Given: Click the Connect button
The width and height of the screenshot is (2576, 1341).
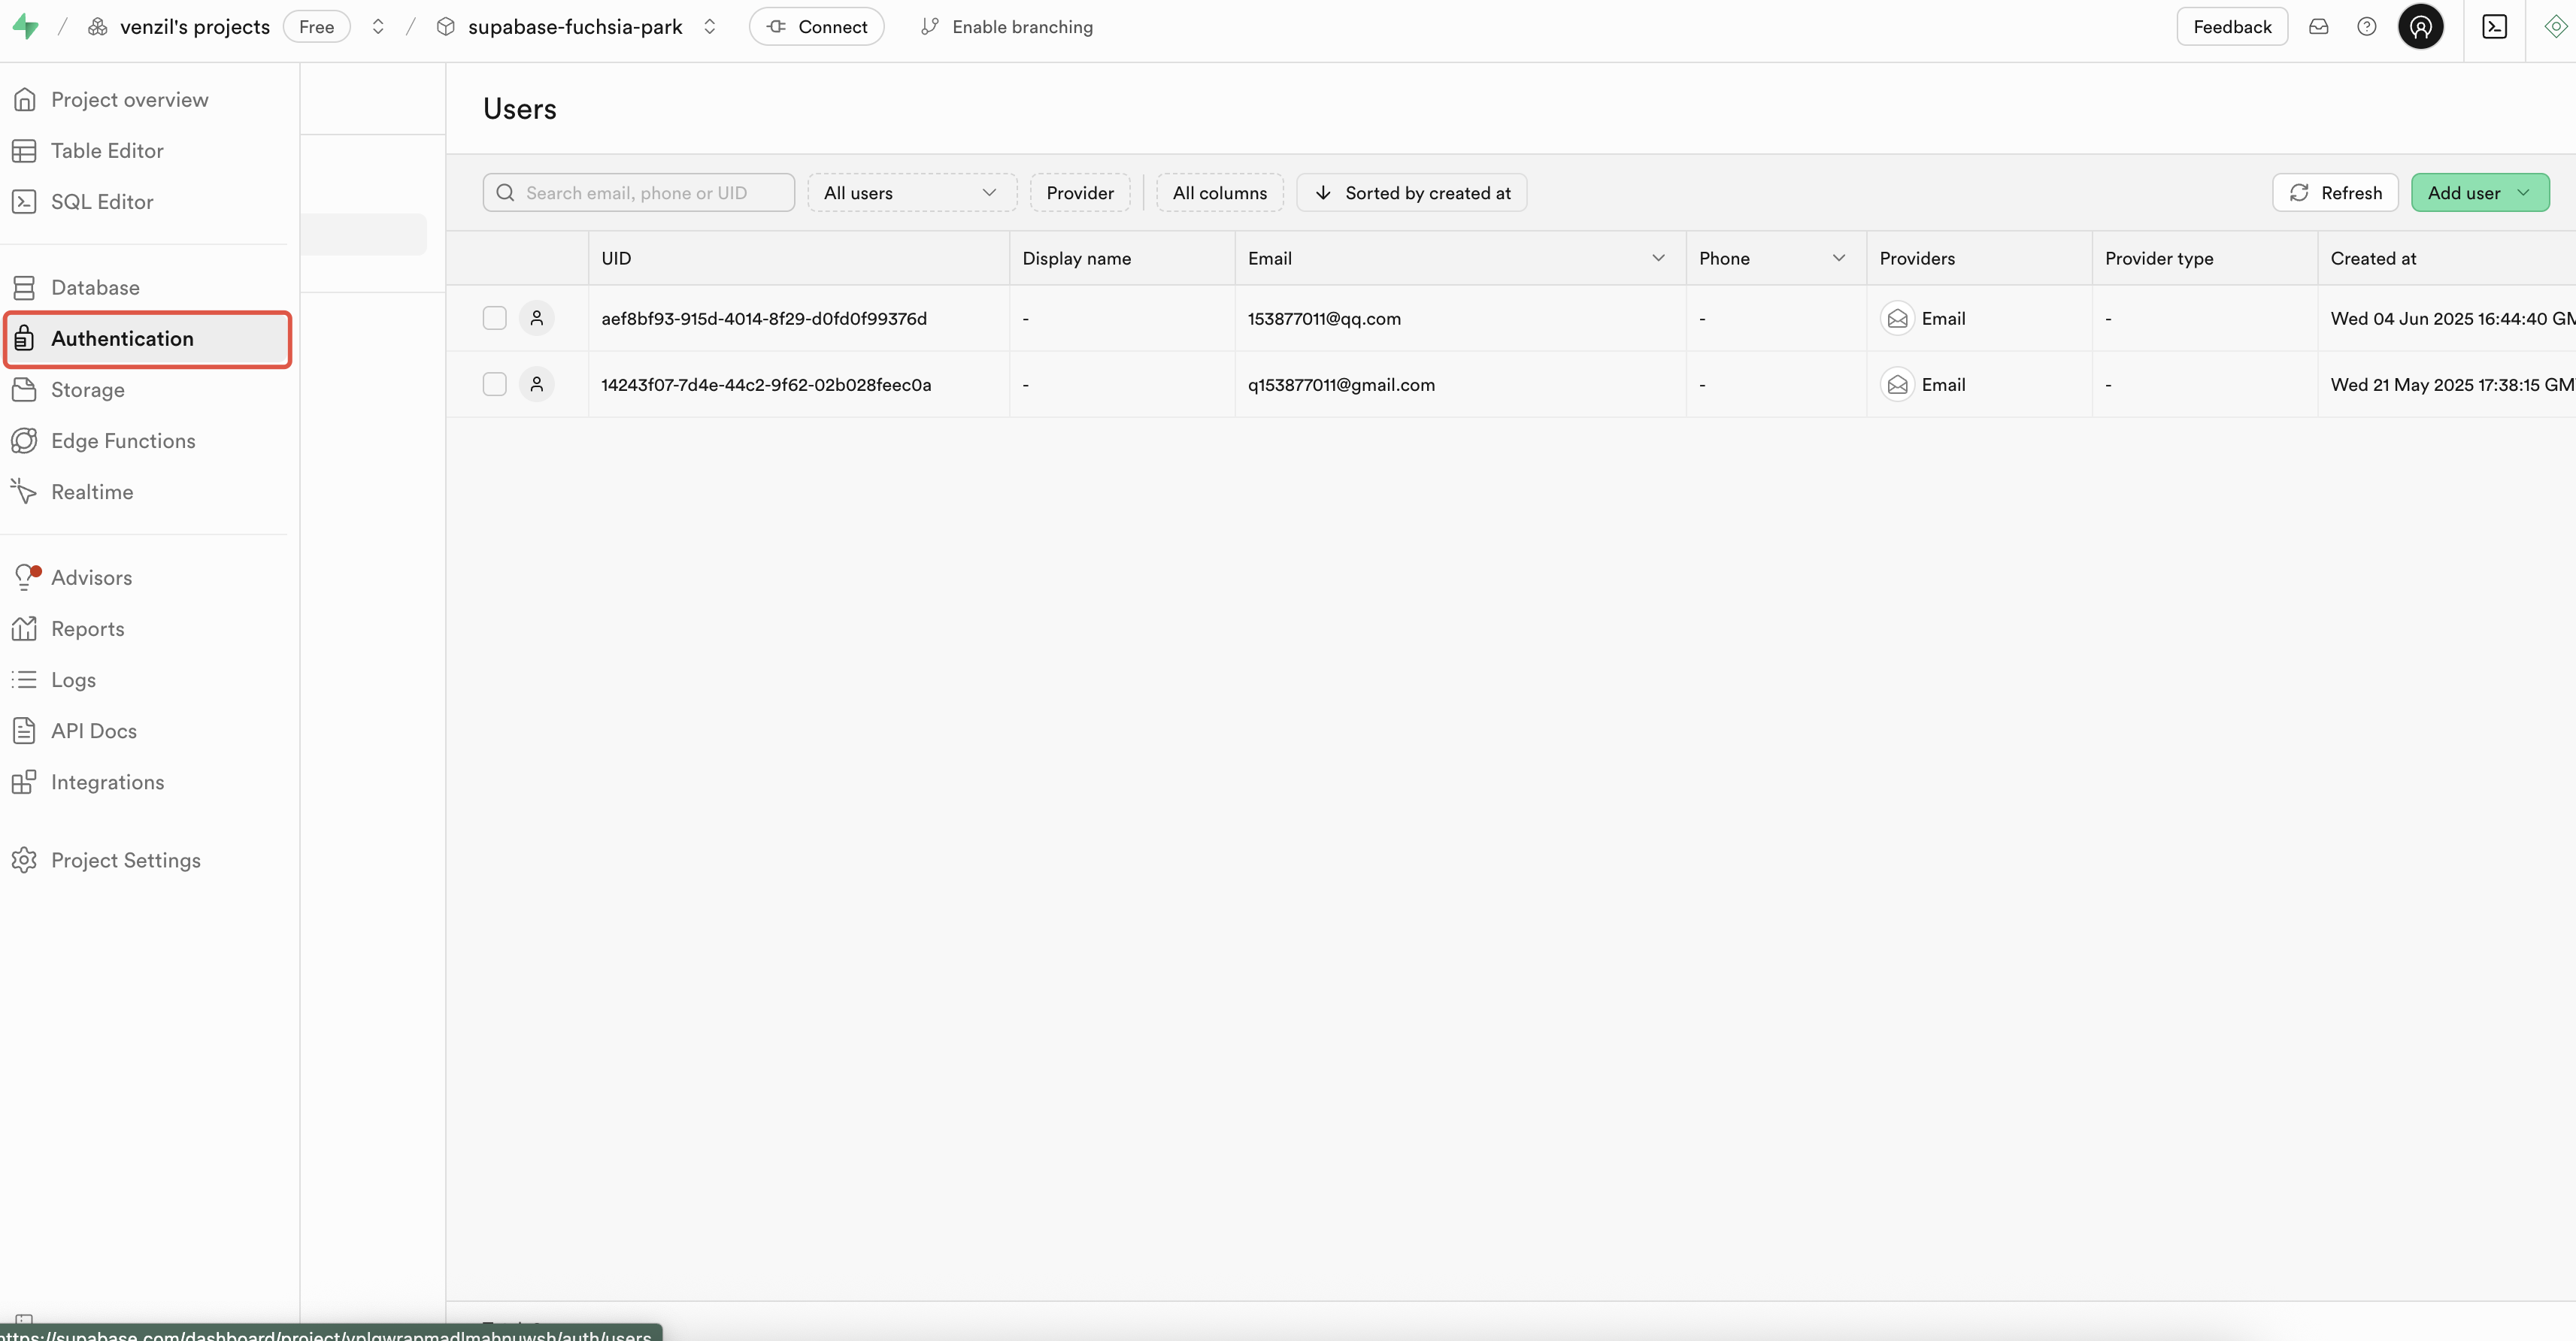Looking at the screenshot, I should tap(816, 27).
